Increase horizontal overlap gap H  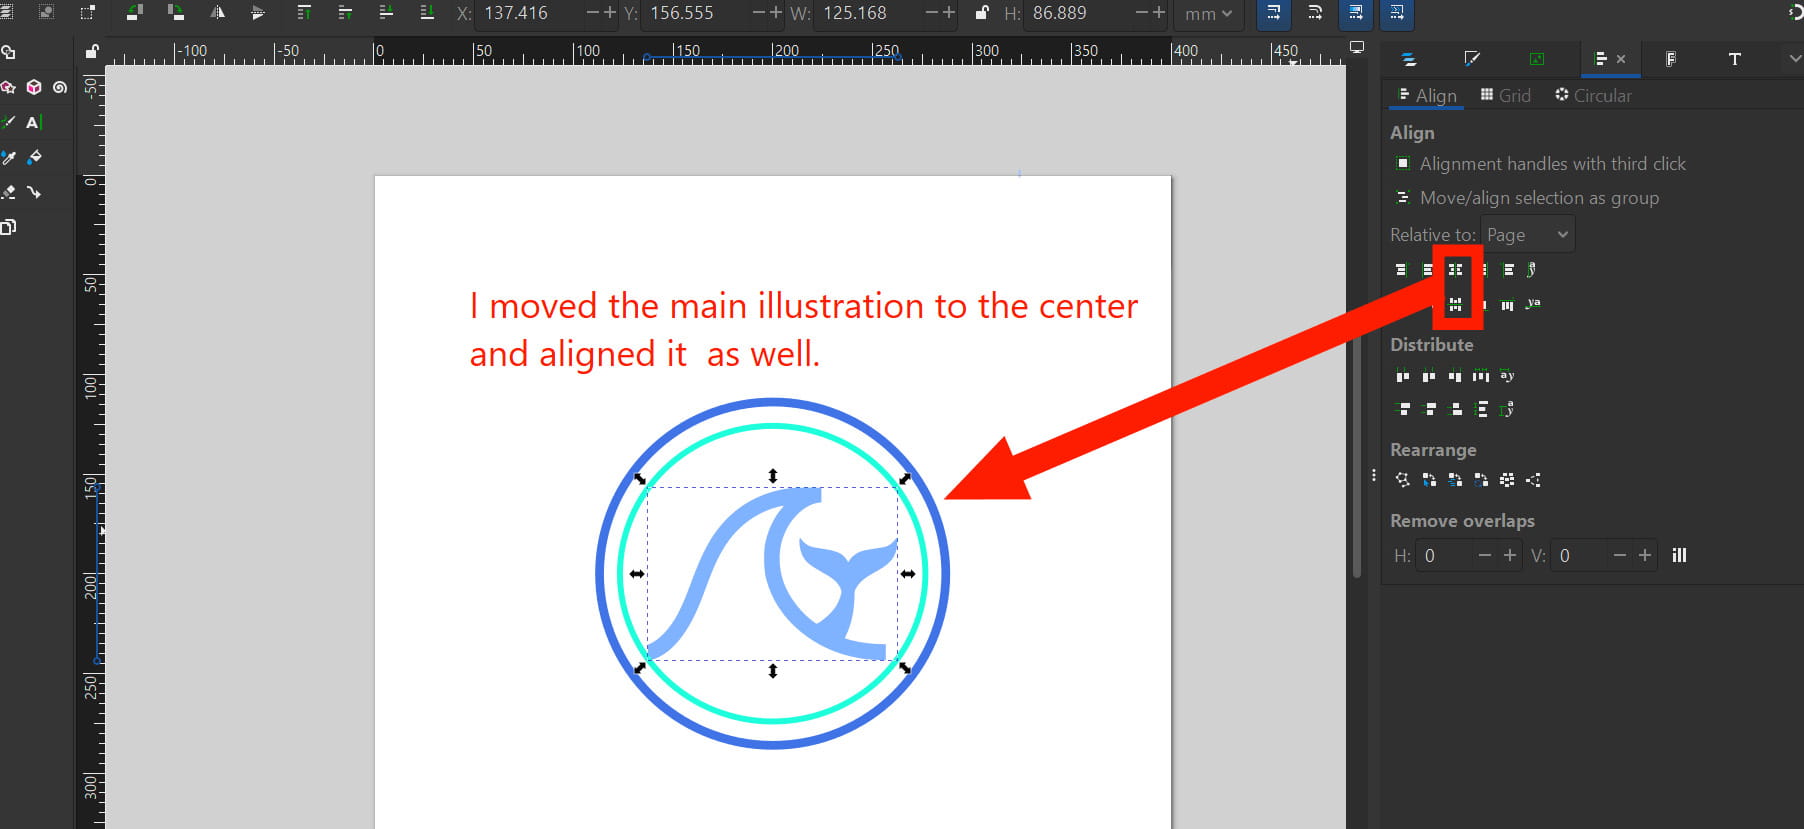(1510, 555)
